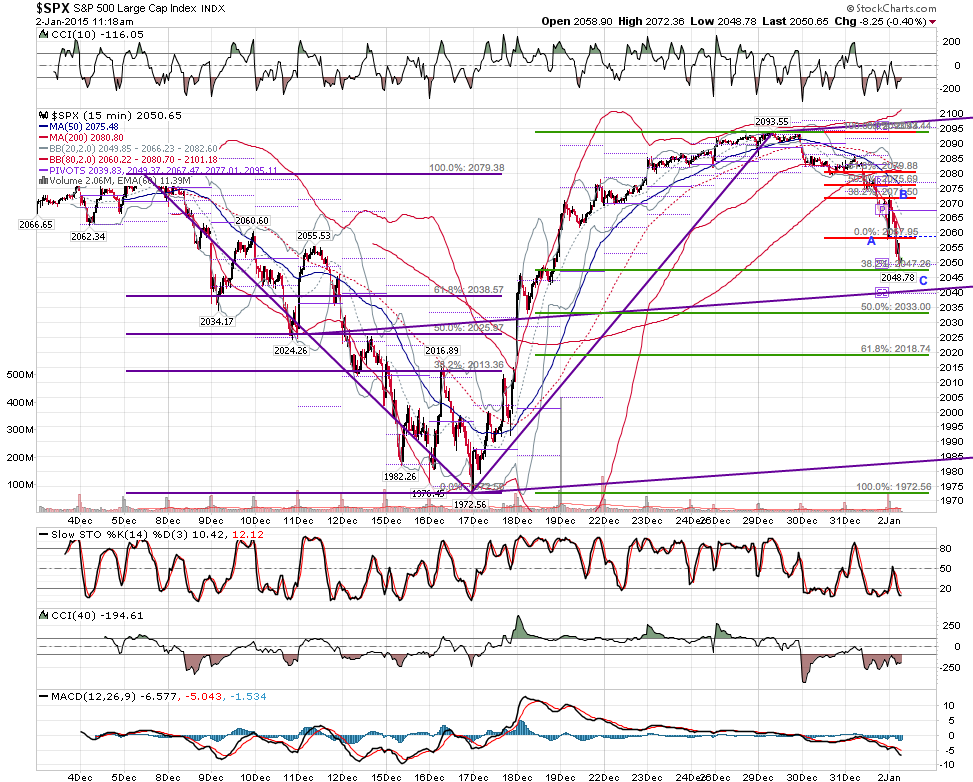Click the '61.8%: 2018.74' Fibonacci label
This screenshot has width=973, height=782.
click(895, 349)
